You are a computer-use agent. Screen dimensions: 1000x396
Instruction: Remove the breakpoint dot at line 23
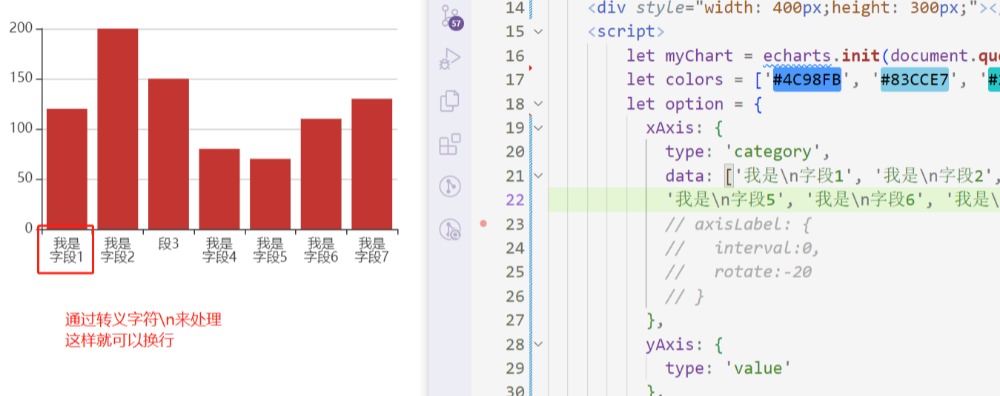[x=483, y=224]
